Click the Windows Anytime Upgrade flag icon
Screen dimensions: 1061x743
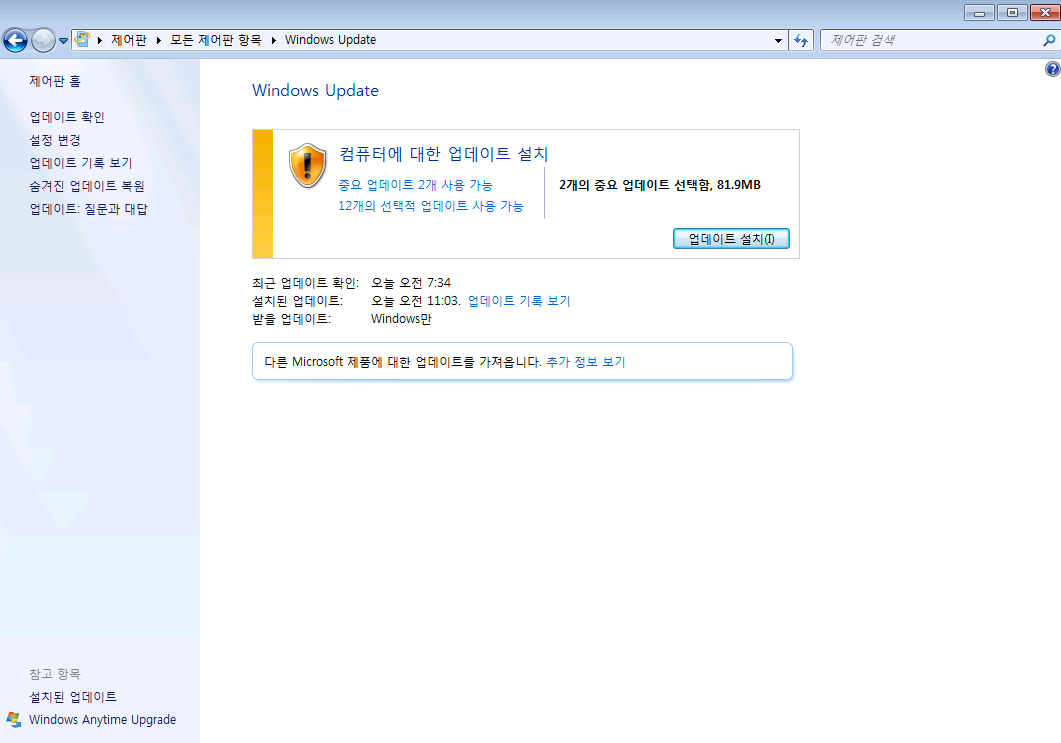point(14,719)
